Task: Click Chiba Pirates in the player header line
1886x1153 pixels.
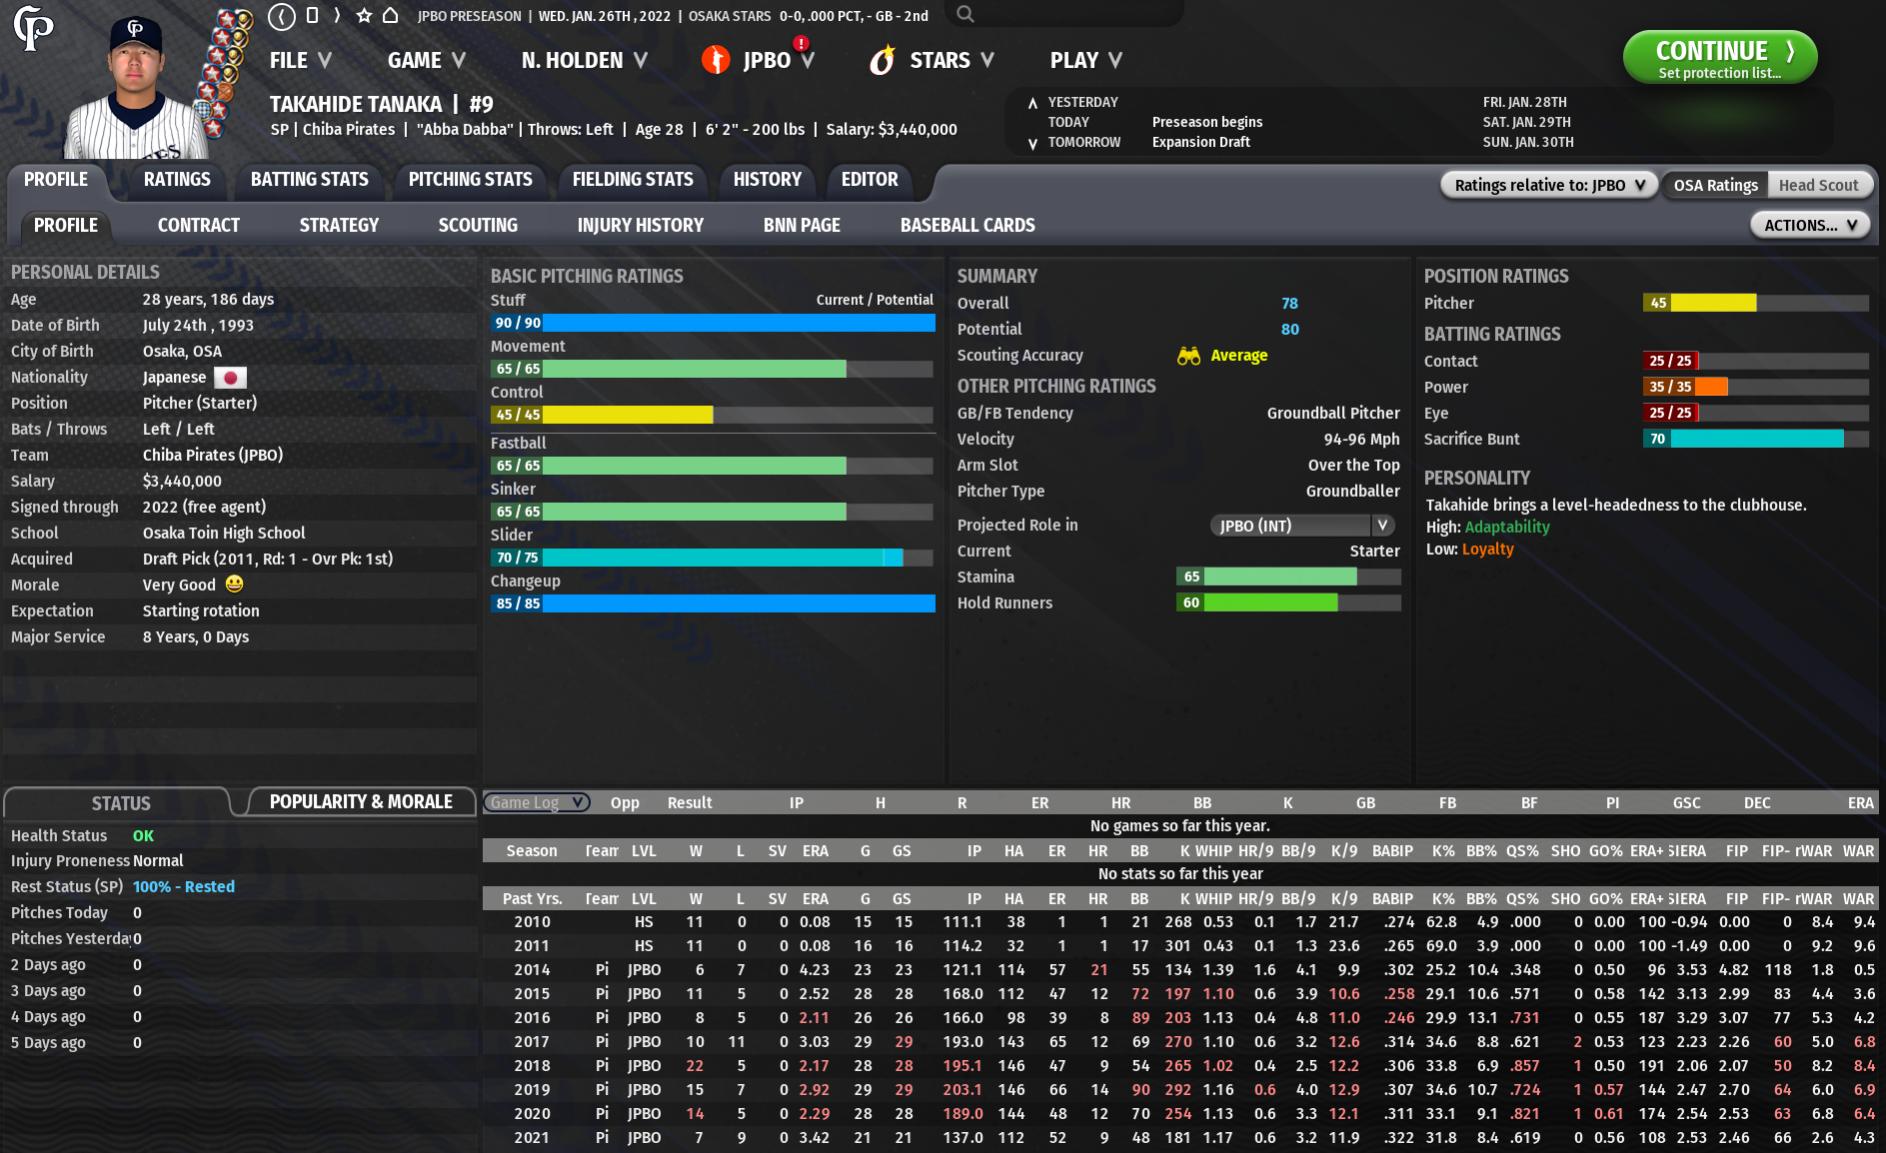Action: (x=349, y=129)
